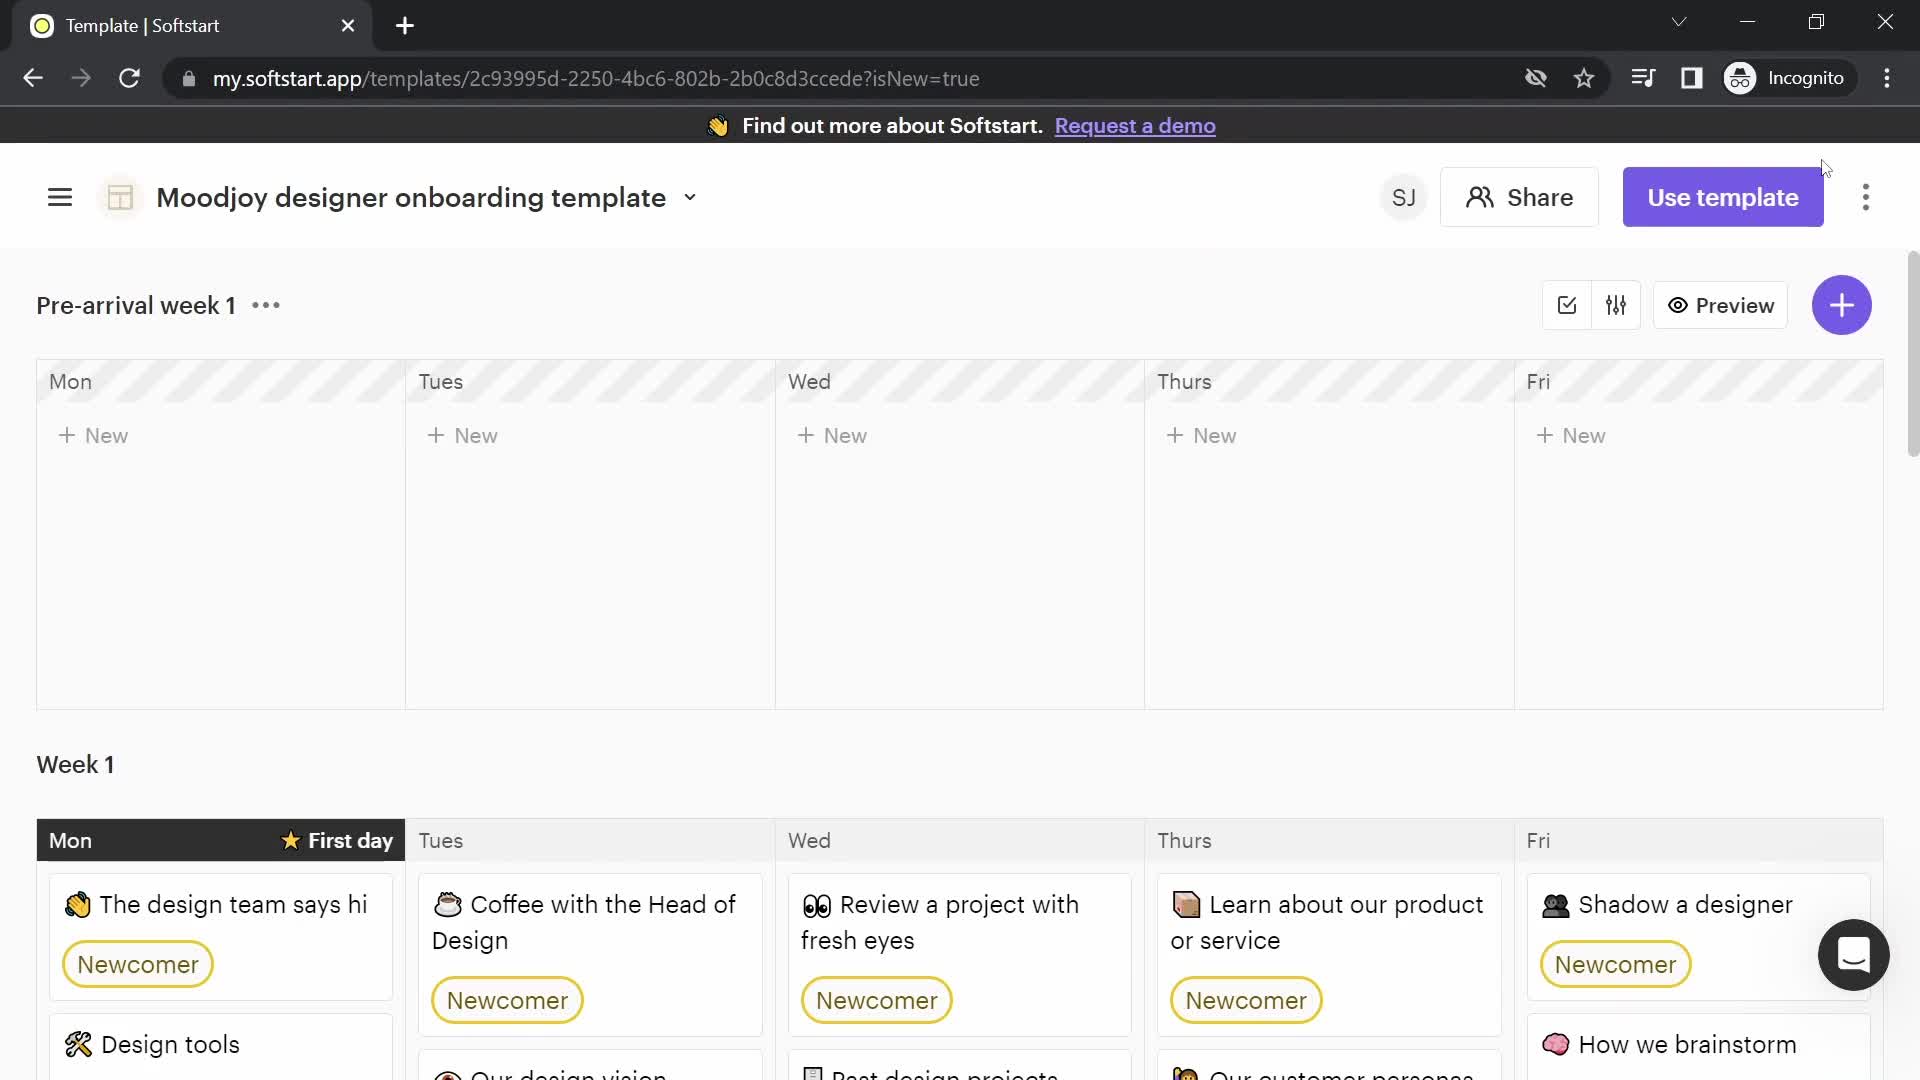1920x1080 pixels.
Task: Click the site lock security icon
Action: pyautogui.click(x=188, y=78)
